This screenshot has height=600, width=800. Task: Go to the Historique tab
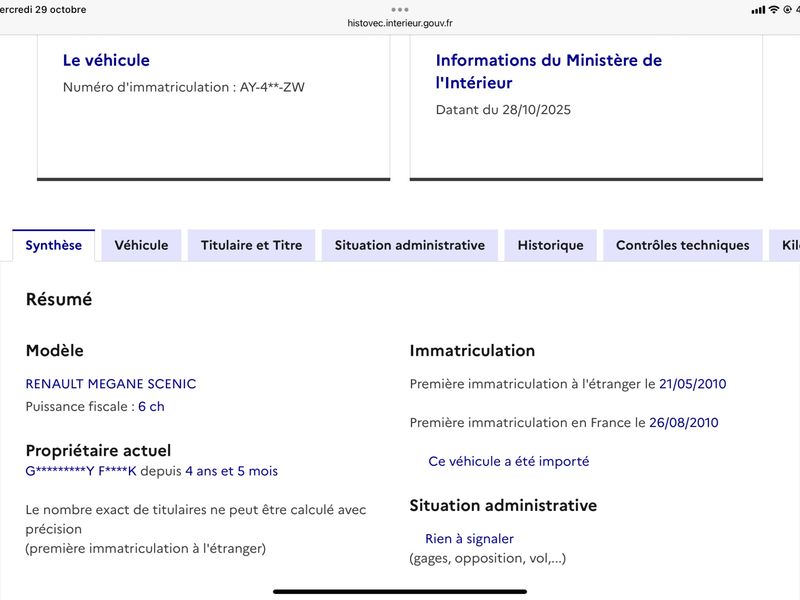[550, 245]
